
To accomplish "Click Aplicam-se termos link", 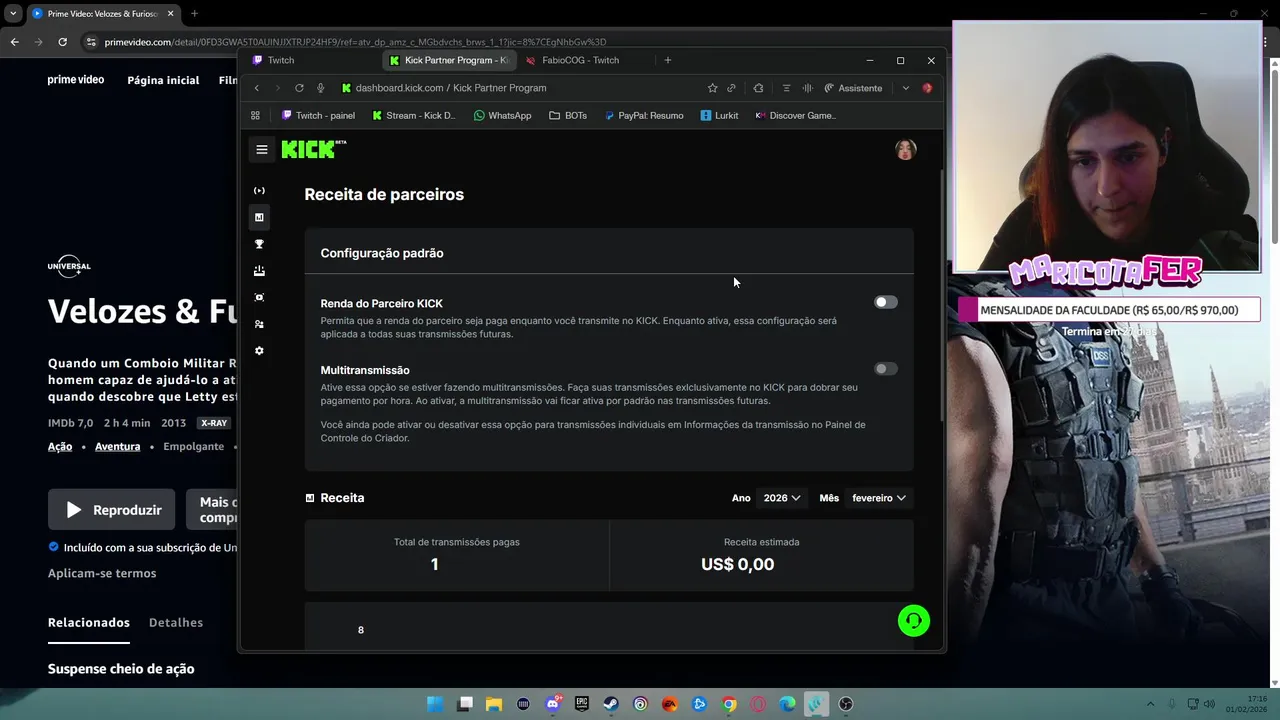I will [x=102, y=573].
